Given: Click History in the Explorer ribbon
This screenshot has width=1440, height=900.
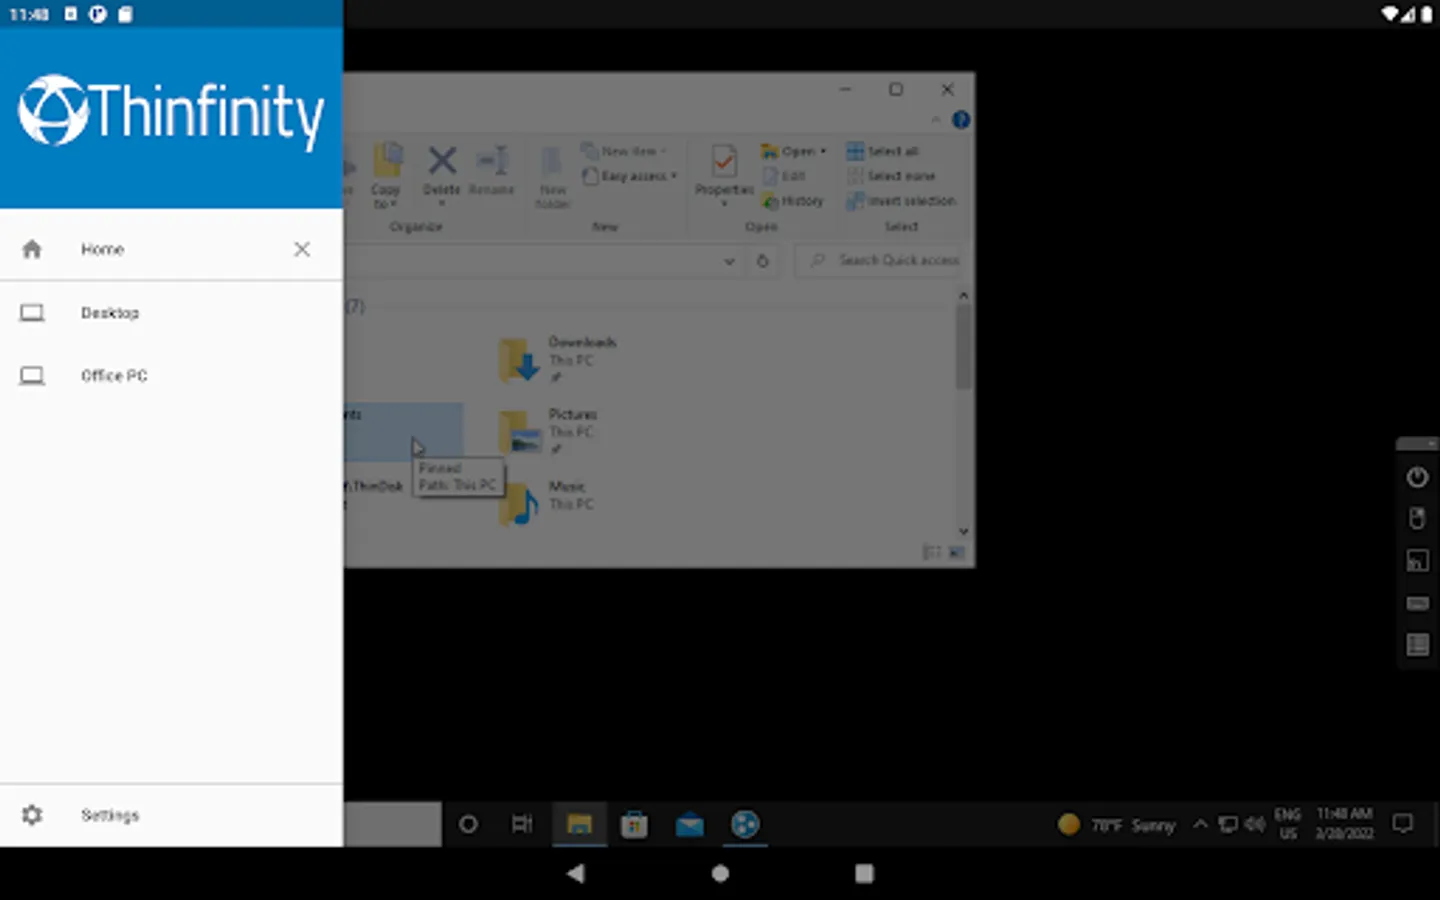Looking at the screenshot, I should [x=793, y=201].
